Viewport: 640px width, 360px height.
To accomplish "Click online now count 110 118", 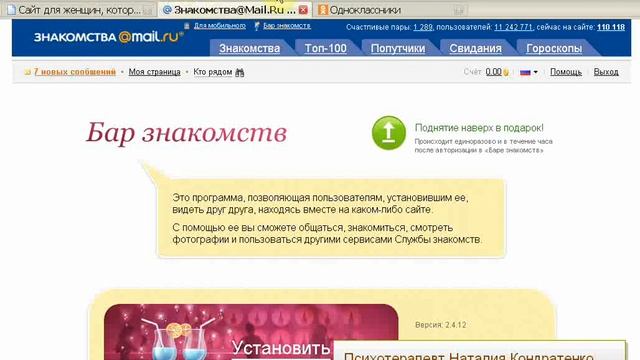I will [611, 27].
